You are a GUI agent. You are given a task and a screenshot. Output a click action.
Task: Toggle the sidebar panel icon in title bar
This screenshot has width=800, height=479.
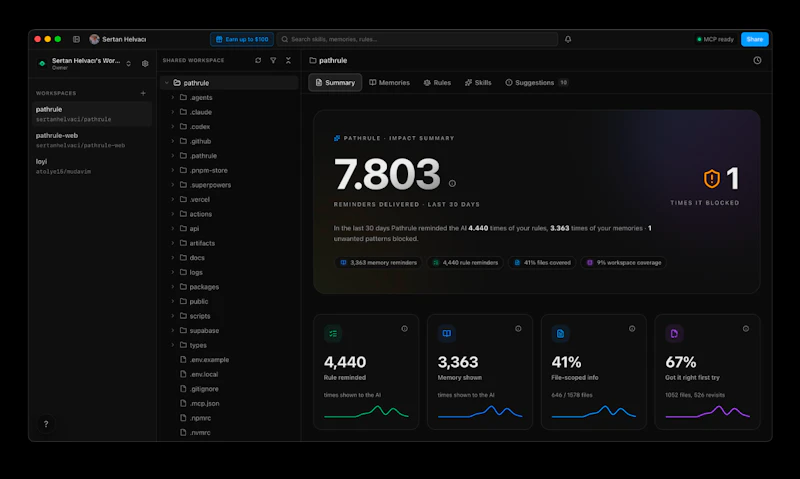click(76, 39)
